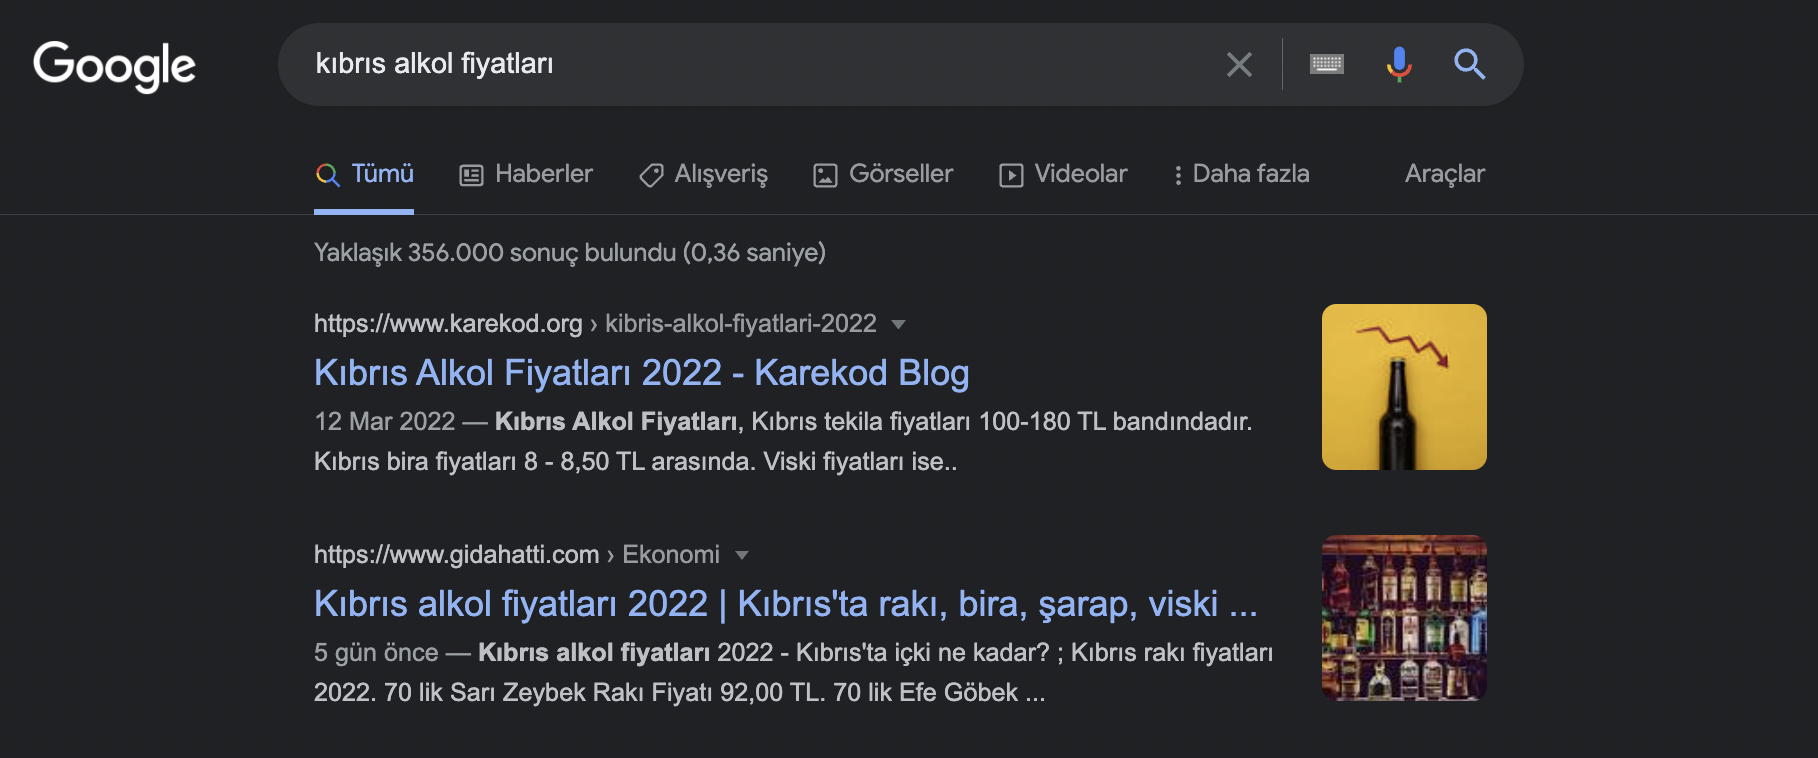Click the '12 Mar 2022' result date
The height and width of the screenshot is (758, 1818).
[x=385, y=421]
